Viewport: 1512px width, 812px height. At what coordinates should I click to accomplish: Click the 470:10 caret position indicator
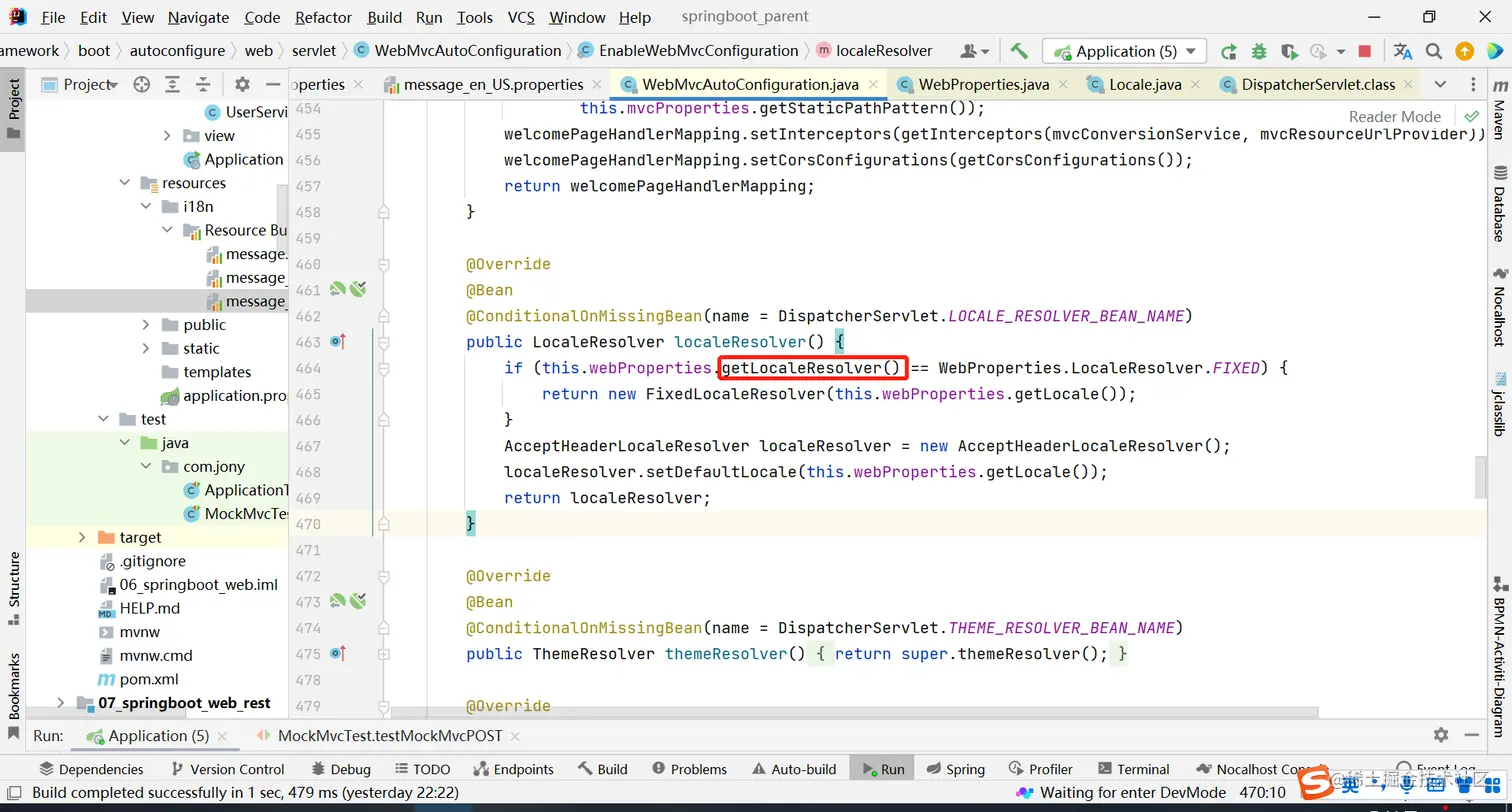point(1262,793)
